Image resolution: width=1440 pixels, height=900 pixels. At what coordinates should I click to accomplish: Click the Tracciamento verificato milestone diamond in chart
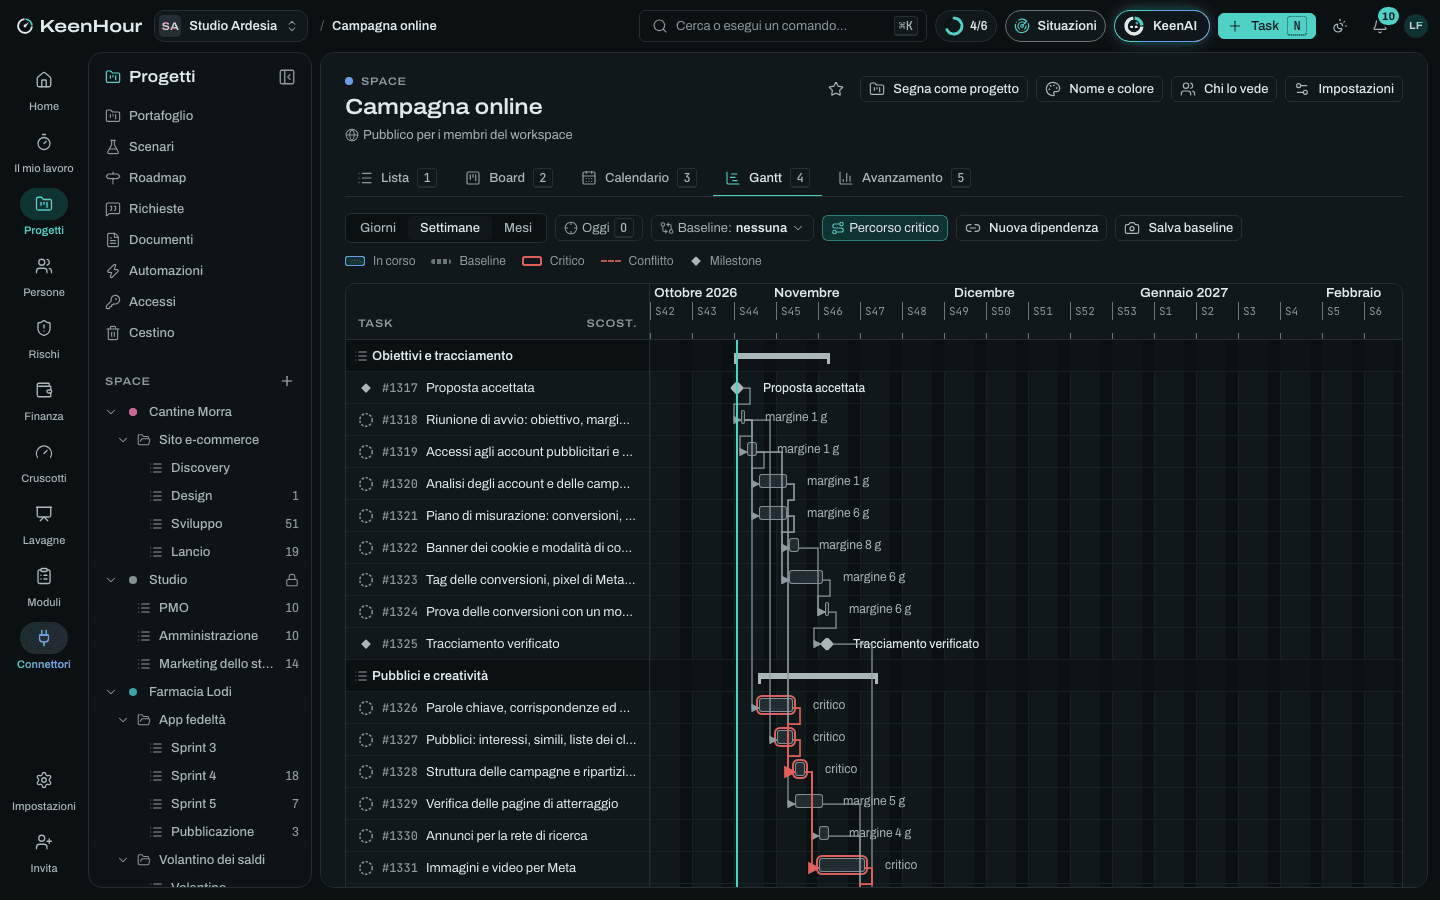point(827,644)
